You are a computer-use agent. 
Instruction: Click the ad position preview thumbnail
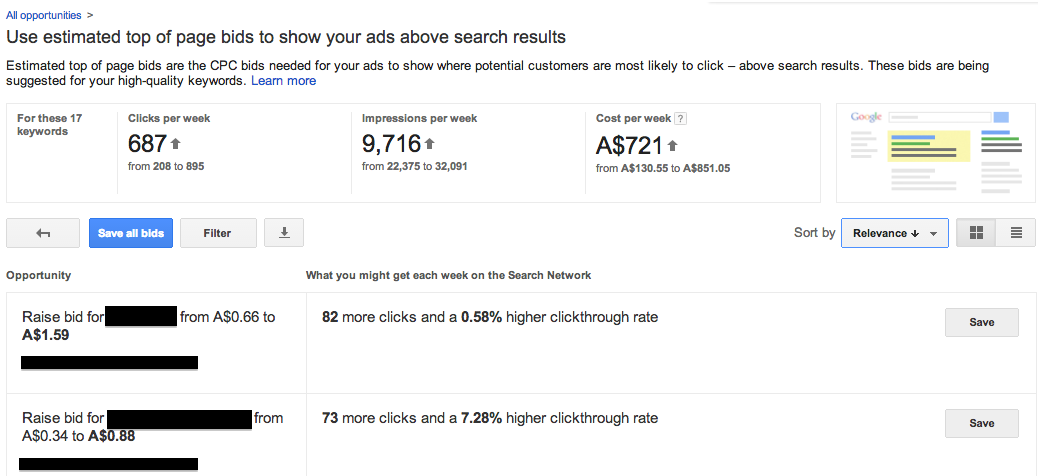tap(936, 152)
